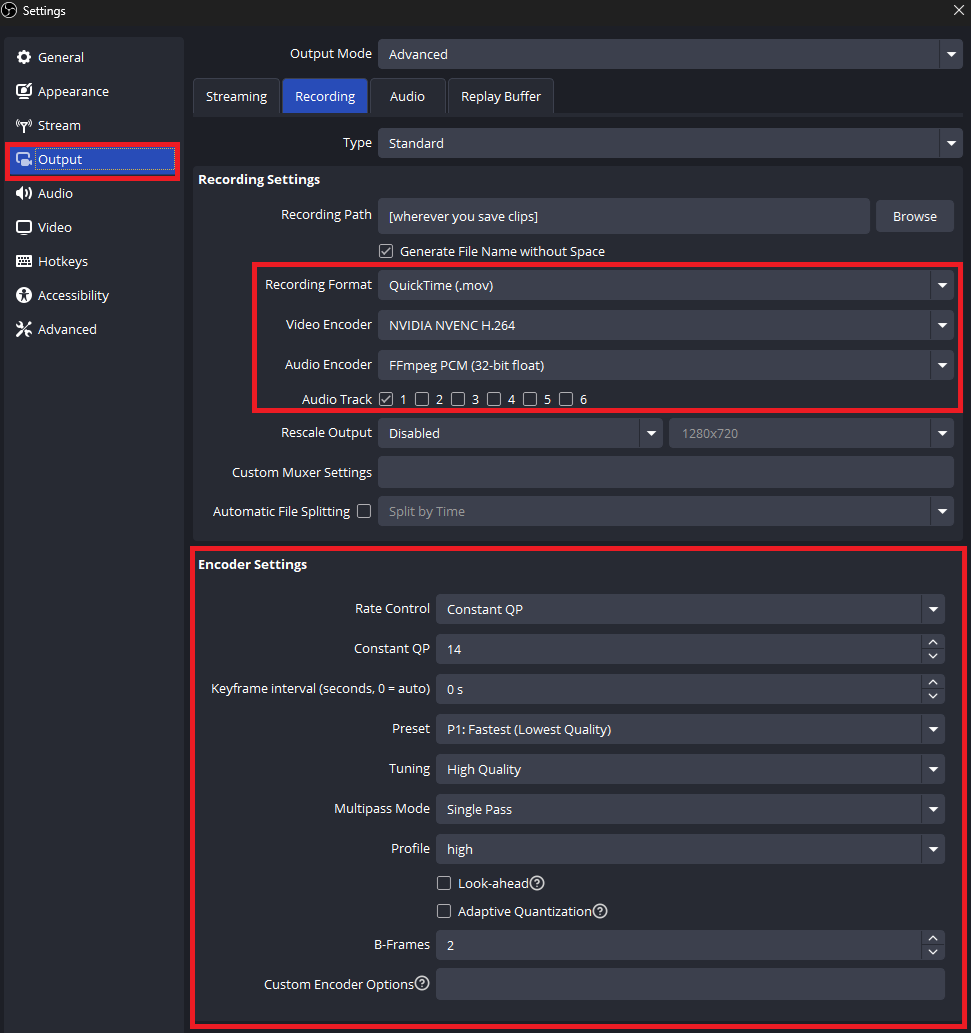Click the Browse button for recording path
Image resolution: width=971 pixels, height=1033 pixels.
click(x=915, y=217)
